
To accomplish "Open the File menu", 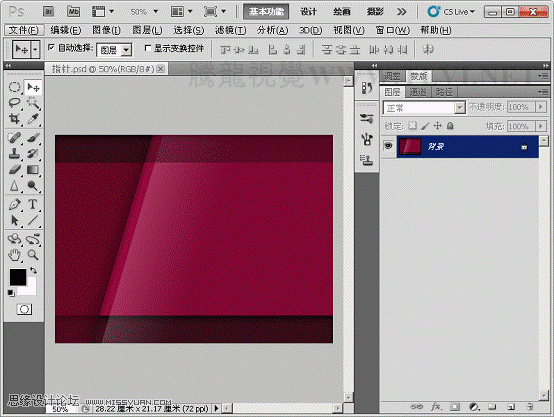I will click(24, 30).
